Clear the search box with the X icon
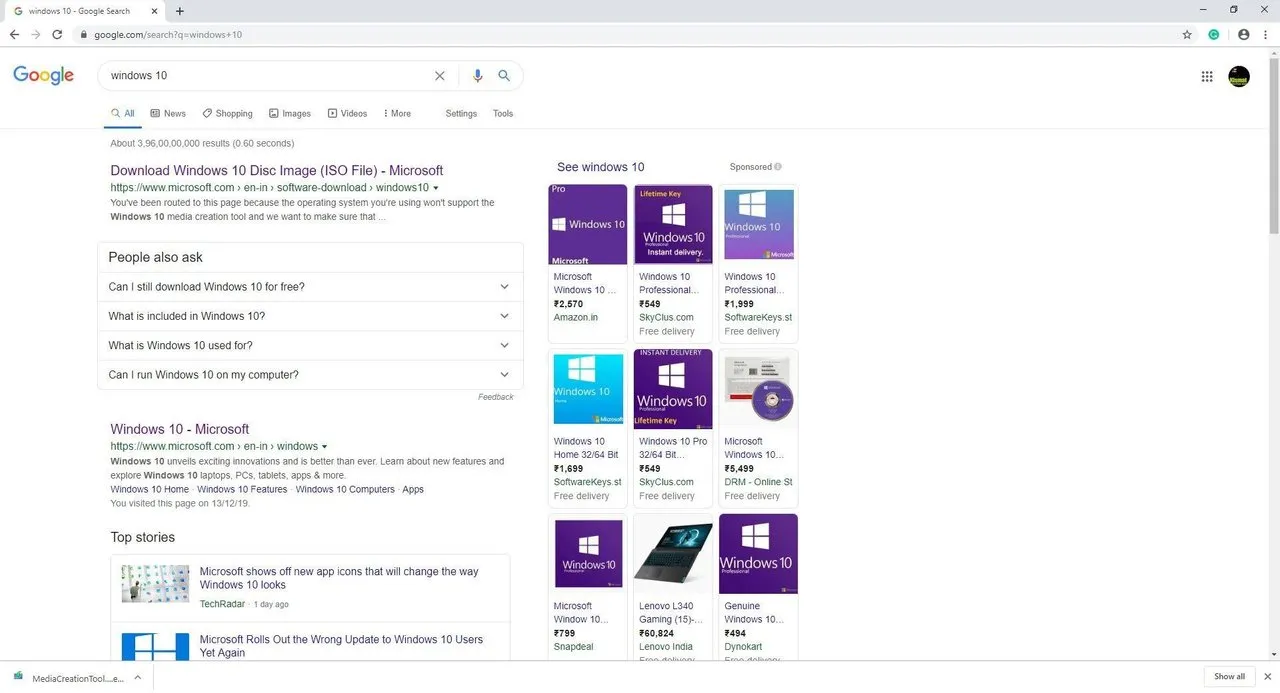The height and width of the screenshot is (693, 1280). pyautogui.click(x=439, y=75)
